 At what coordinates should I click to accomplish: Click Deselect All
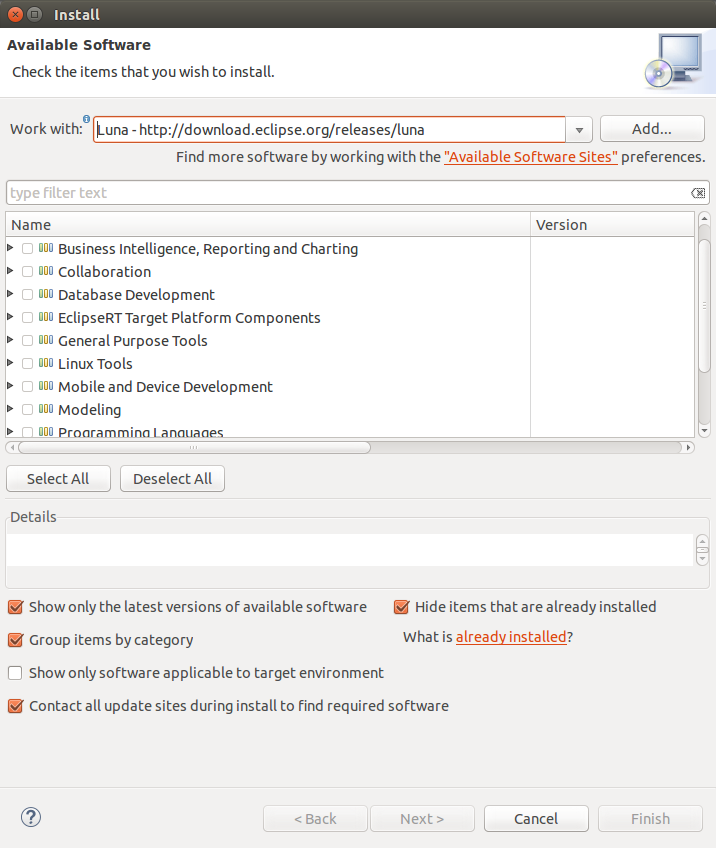(x=173, y=479)
